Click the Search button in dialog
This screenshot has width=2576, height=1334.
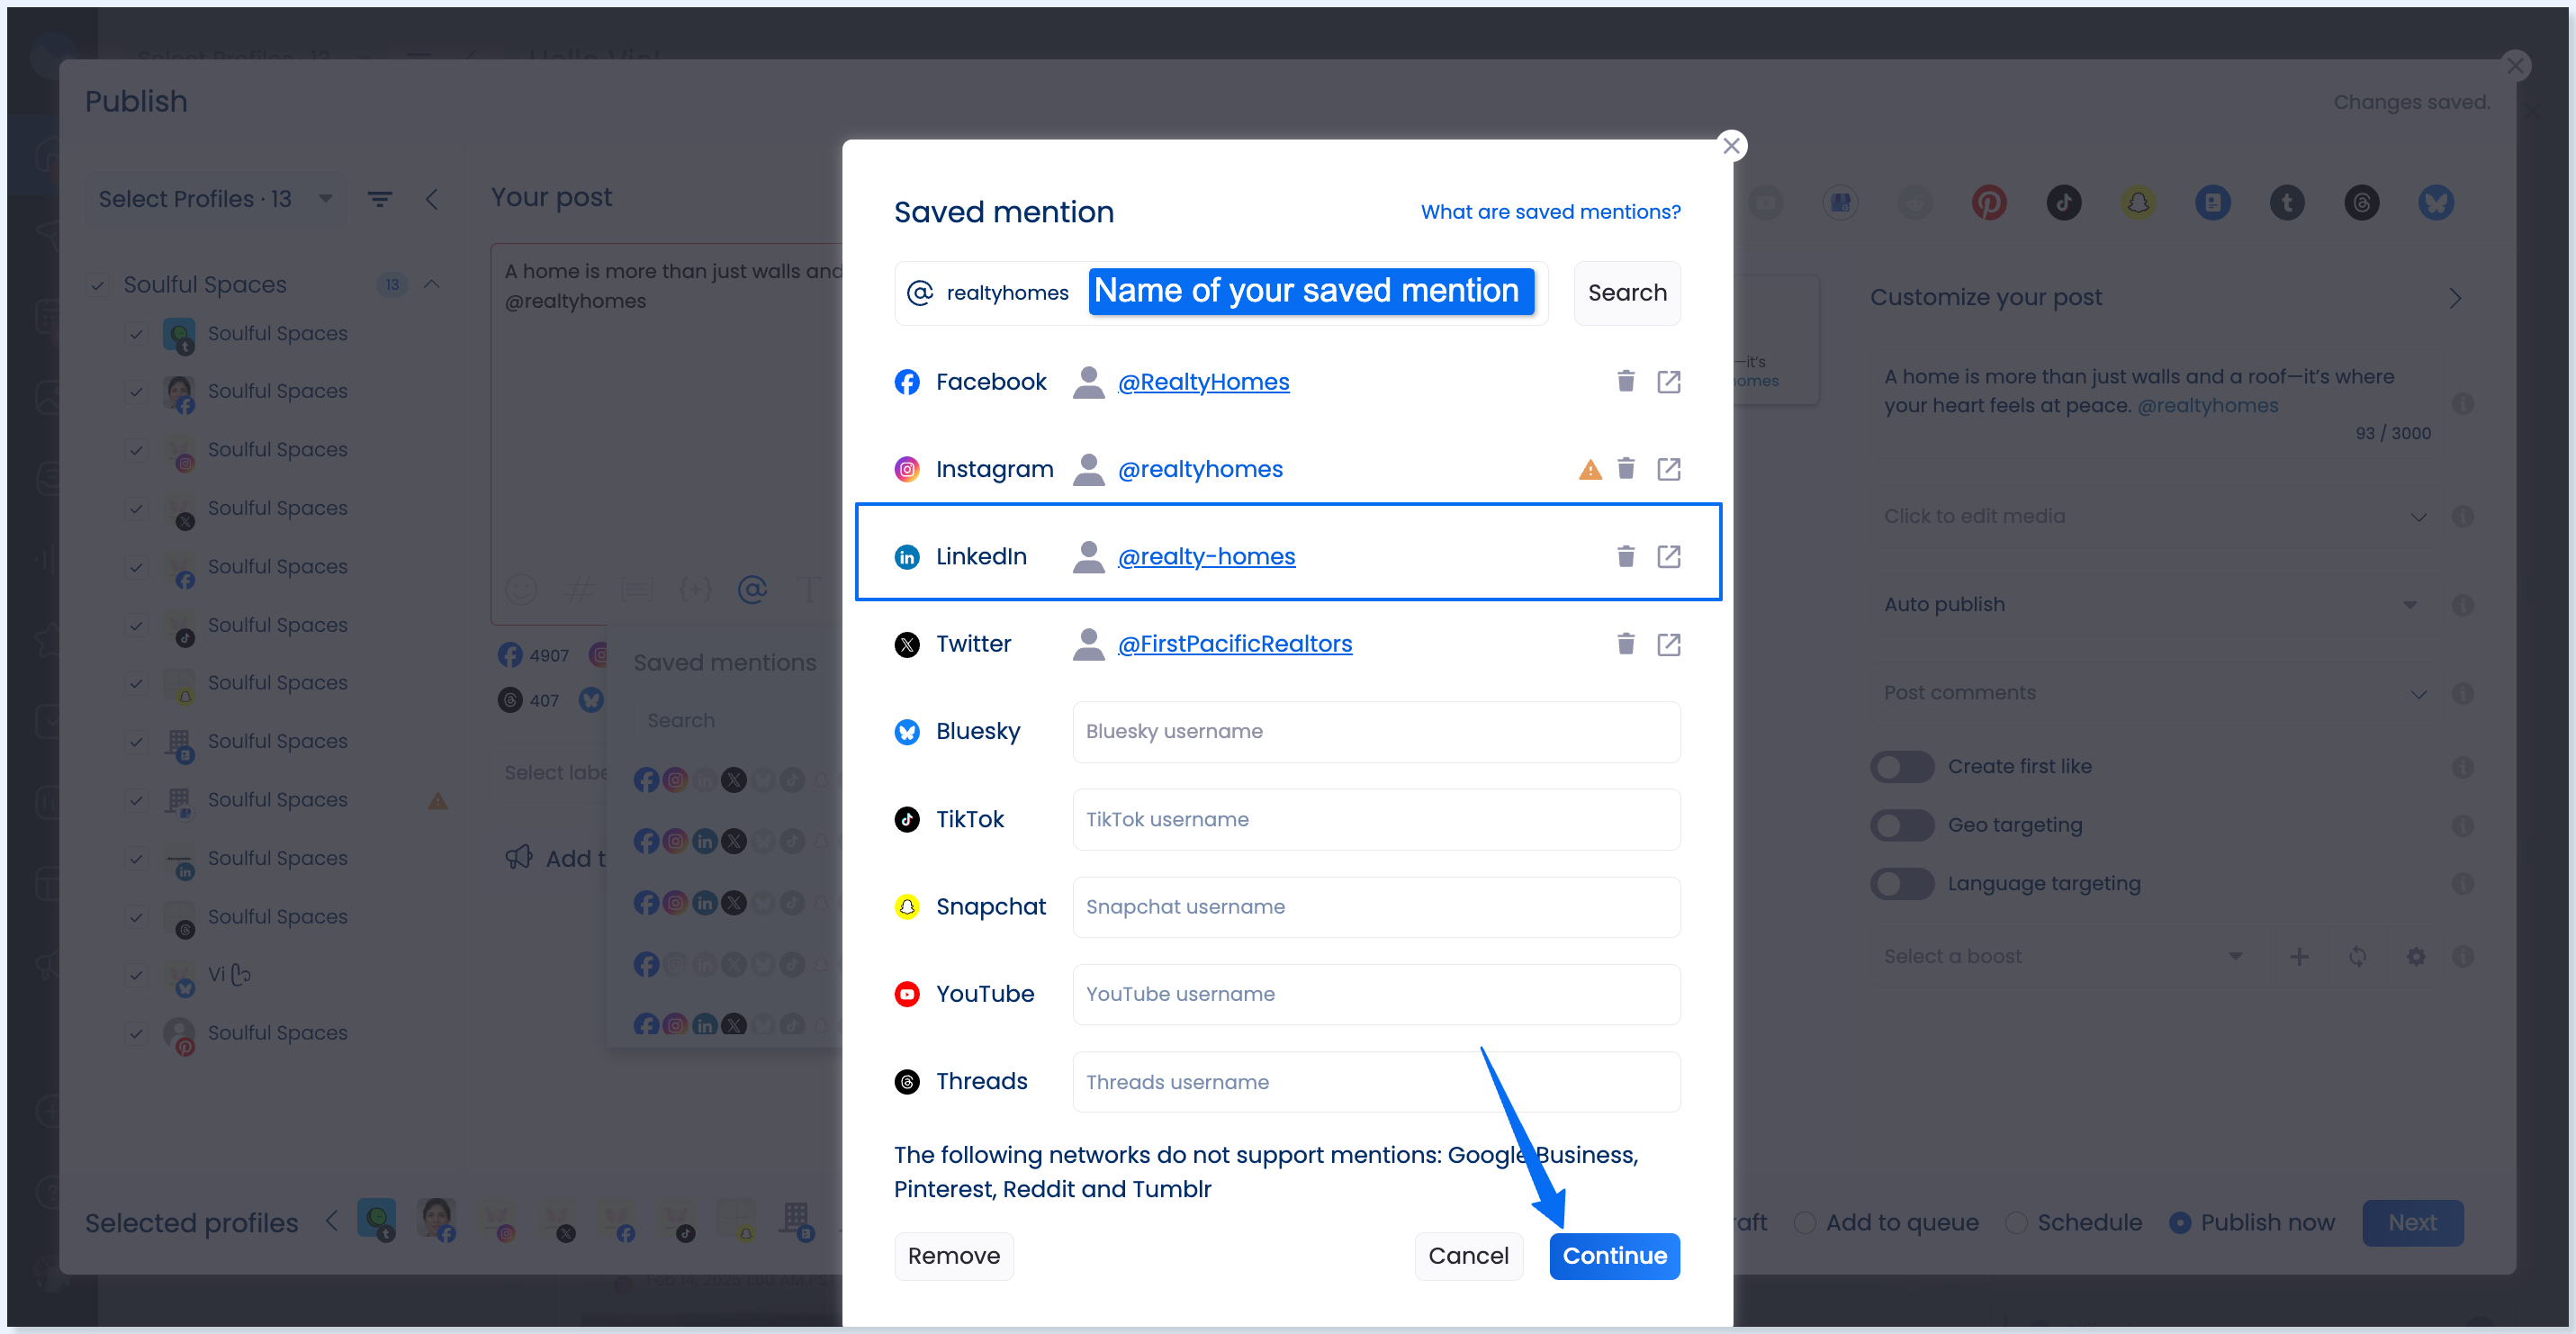tap(1626, 293)
